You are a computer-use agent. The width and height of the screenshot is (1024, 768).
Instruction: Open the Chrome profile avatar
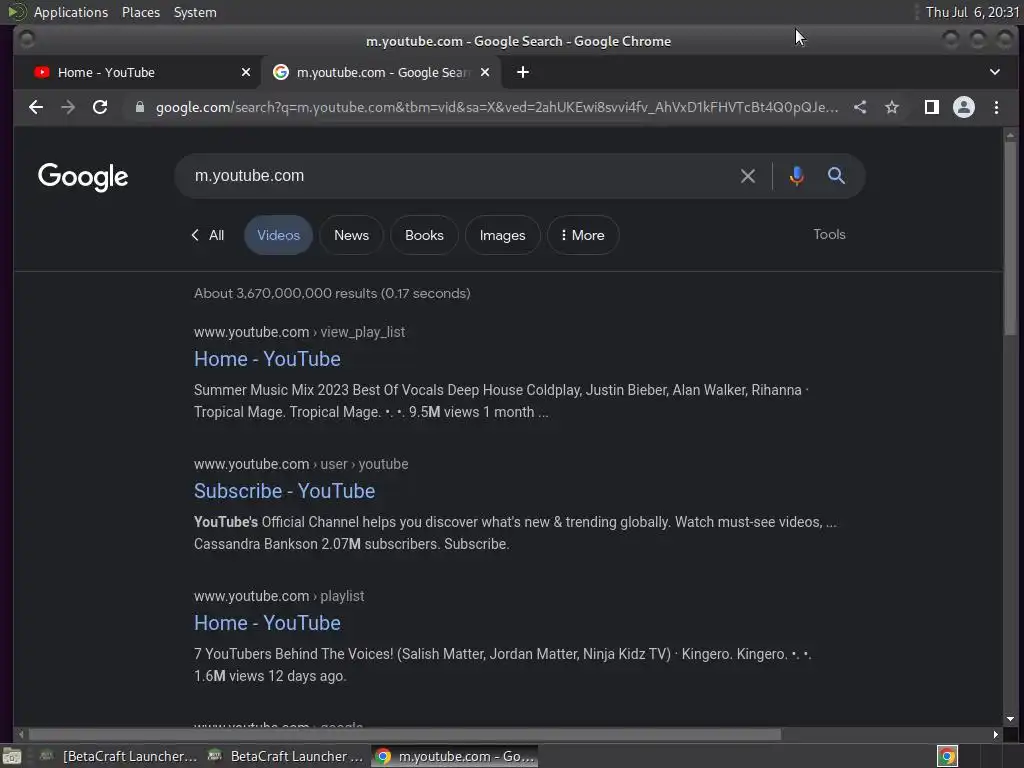[964, 107]
